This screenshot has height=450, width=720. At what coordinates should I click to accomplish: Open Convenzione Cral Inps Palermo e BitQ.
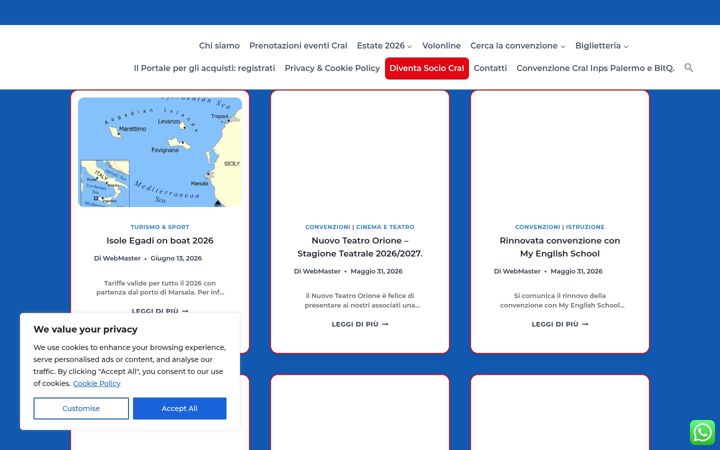(595, 68)
